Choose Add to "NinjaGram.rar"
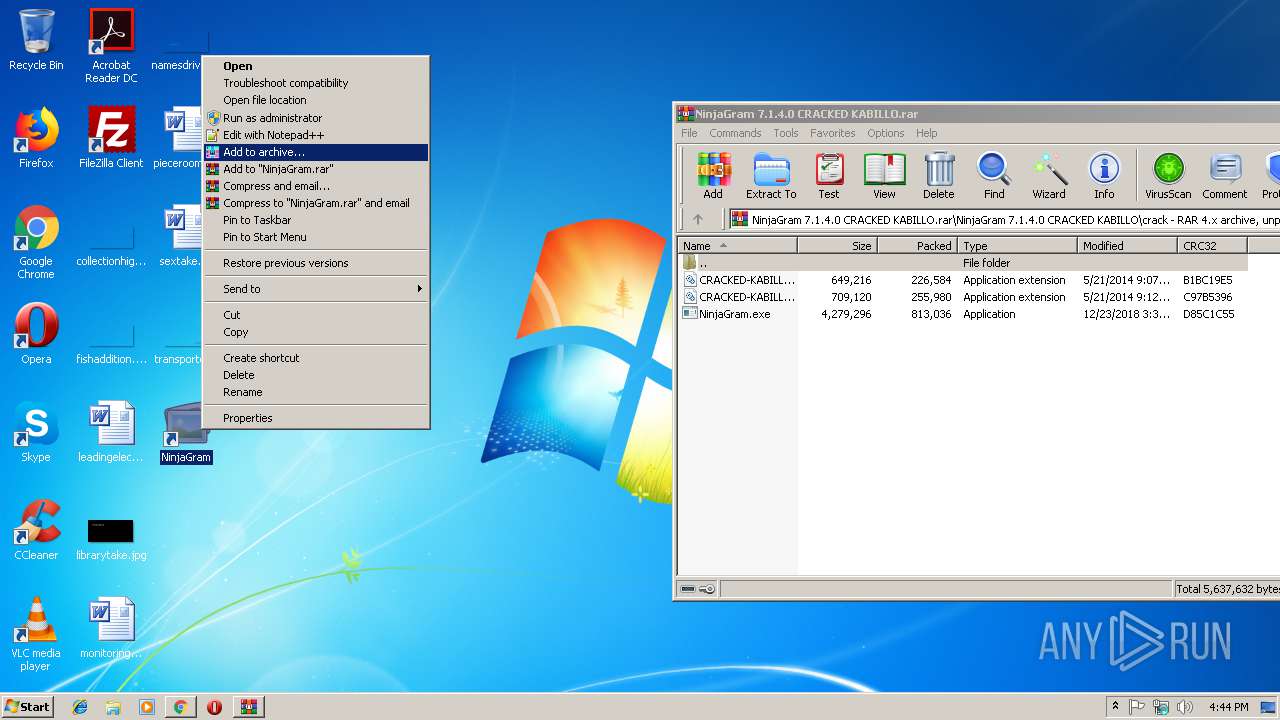 tap(316, 169)
